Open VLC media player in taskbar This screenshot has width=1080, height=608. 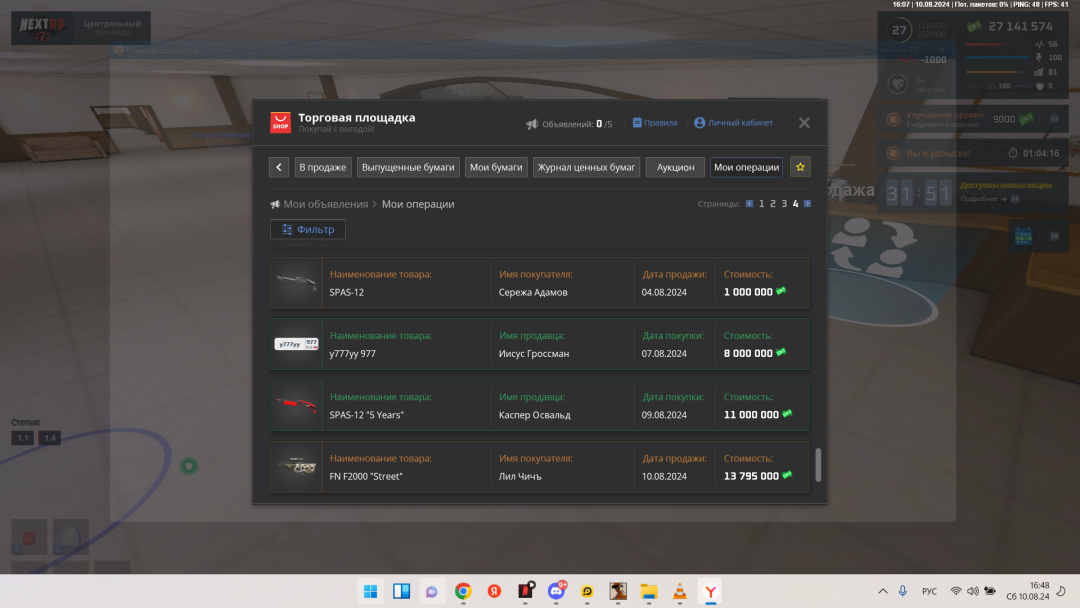678,591
